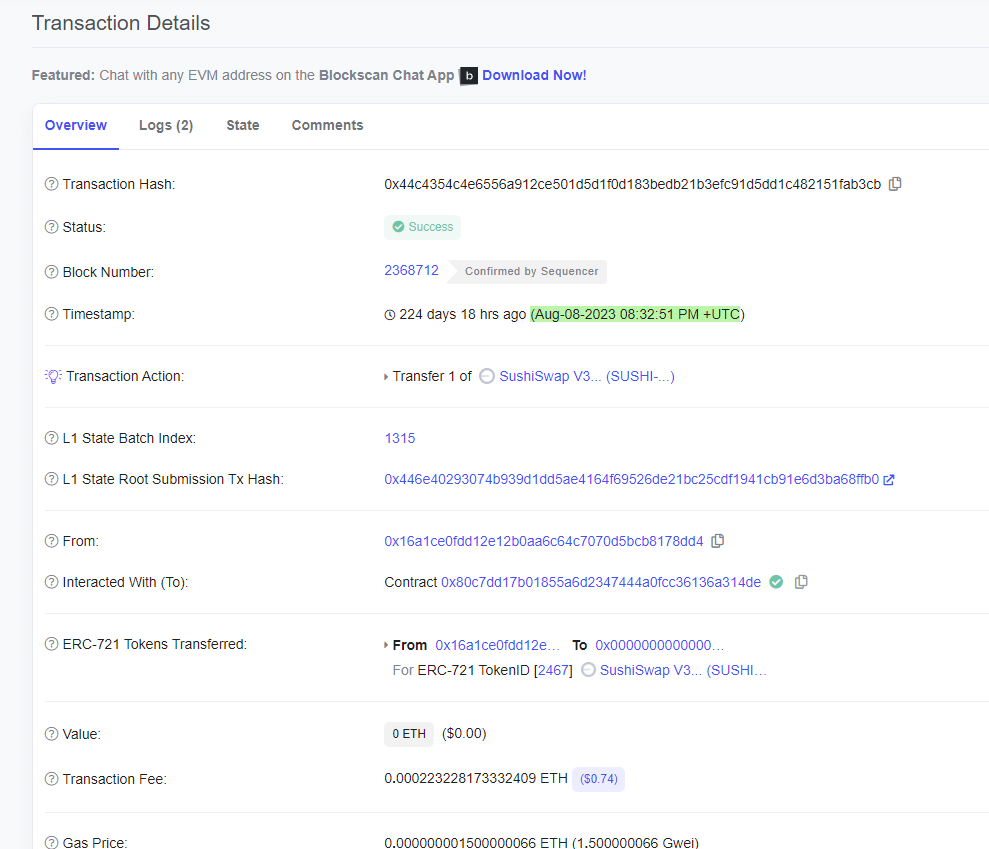Click the clock icon beside timestamp
The height and width of the screenshot is (849, 989).
tap(390, 315)
